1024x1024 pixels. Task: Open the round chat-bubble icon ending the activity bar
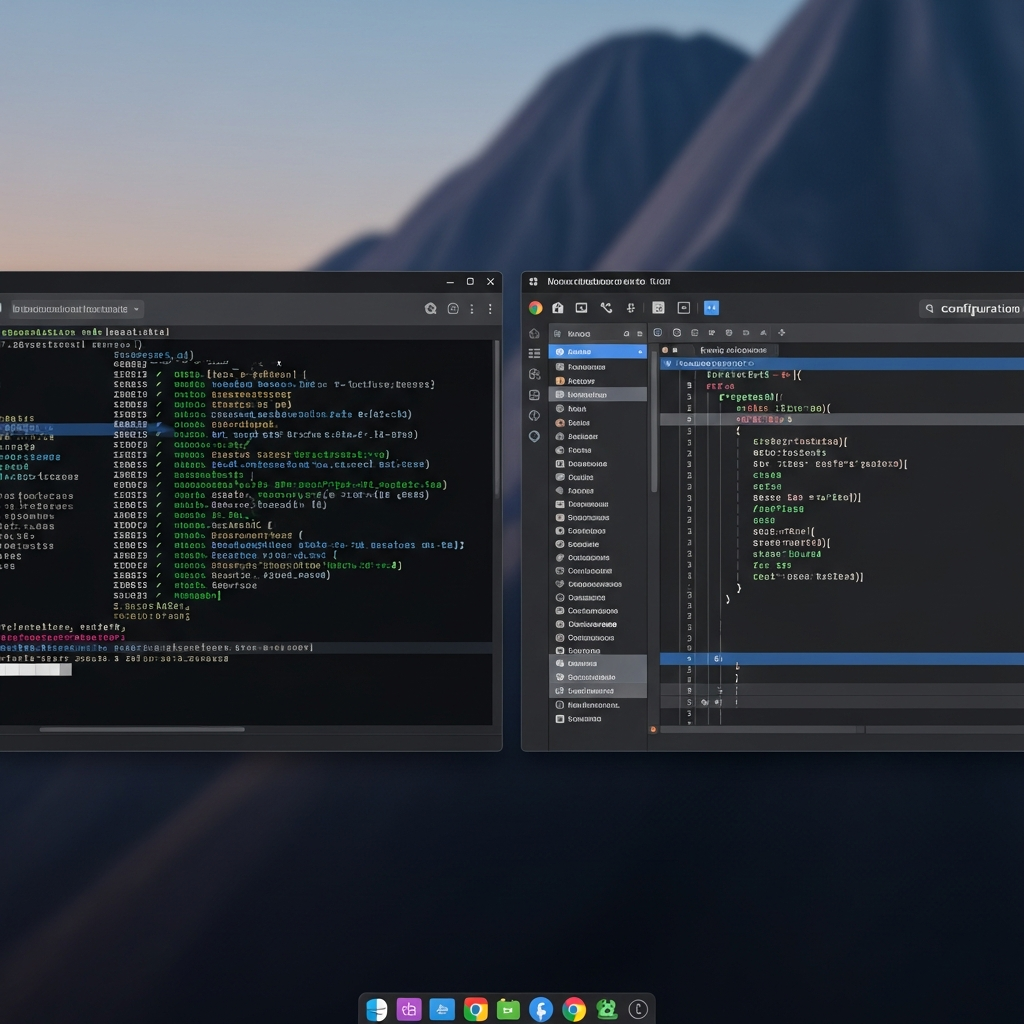[x=534, y=436]
